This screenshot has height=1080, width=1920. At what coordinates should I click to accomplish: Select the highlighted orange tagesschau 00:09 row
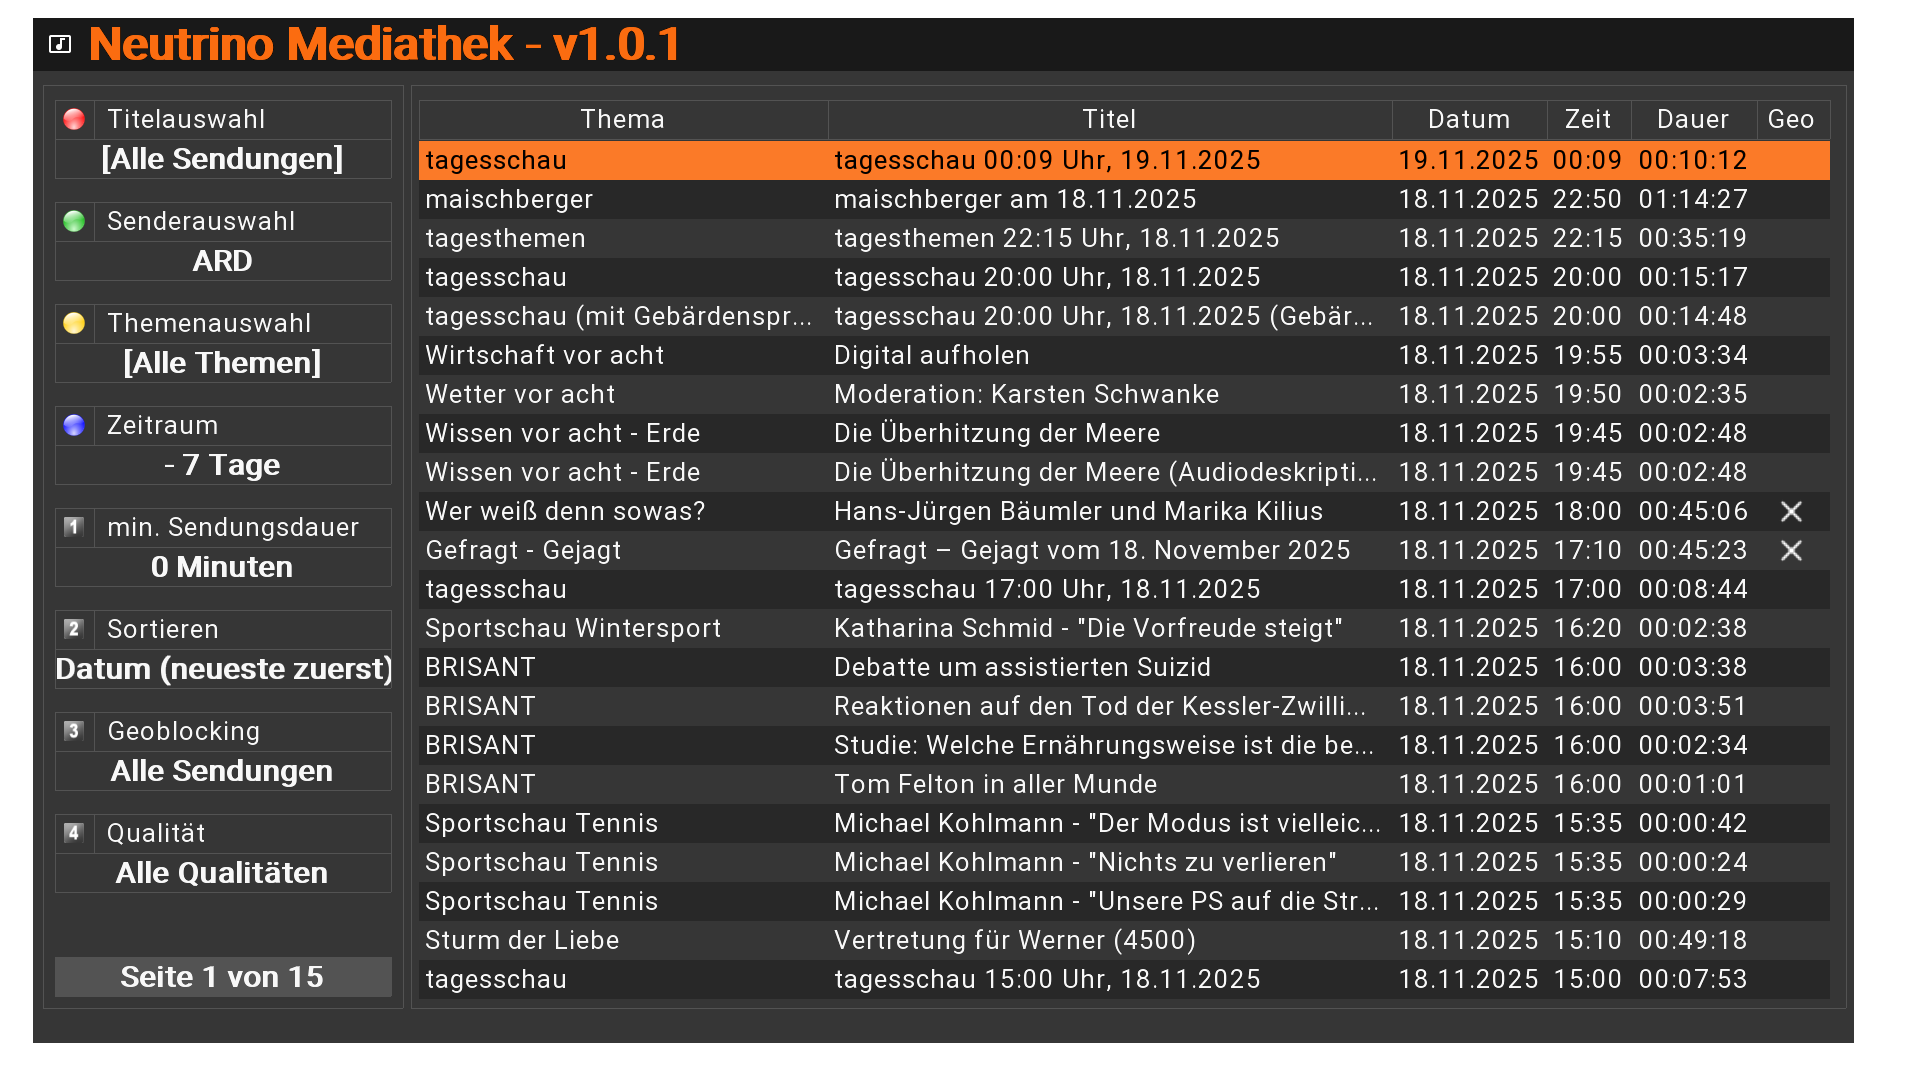click(1047, 160)
